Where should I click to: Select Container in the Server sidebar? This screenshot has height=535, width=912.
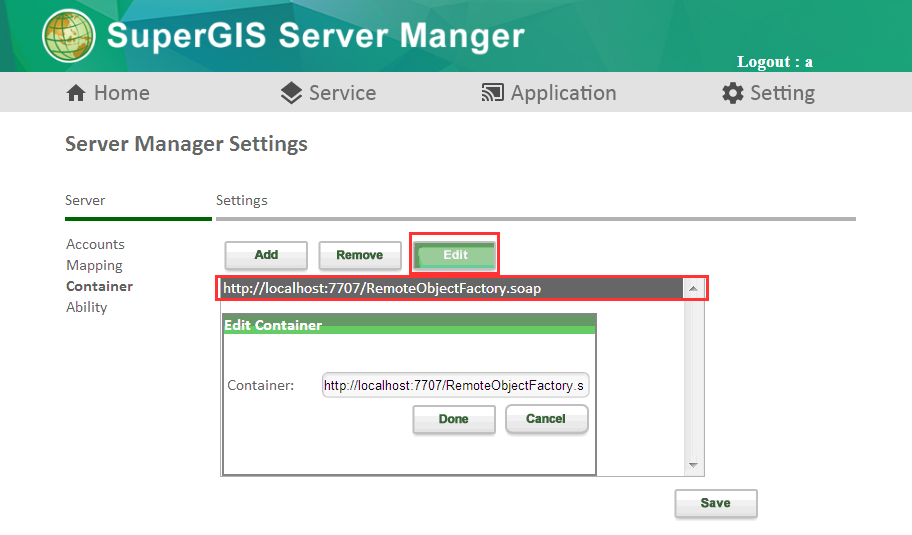[x=99, y=286]
